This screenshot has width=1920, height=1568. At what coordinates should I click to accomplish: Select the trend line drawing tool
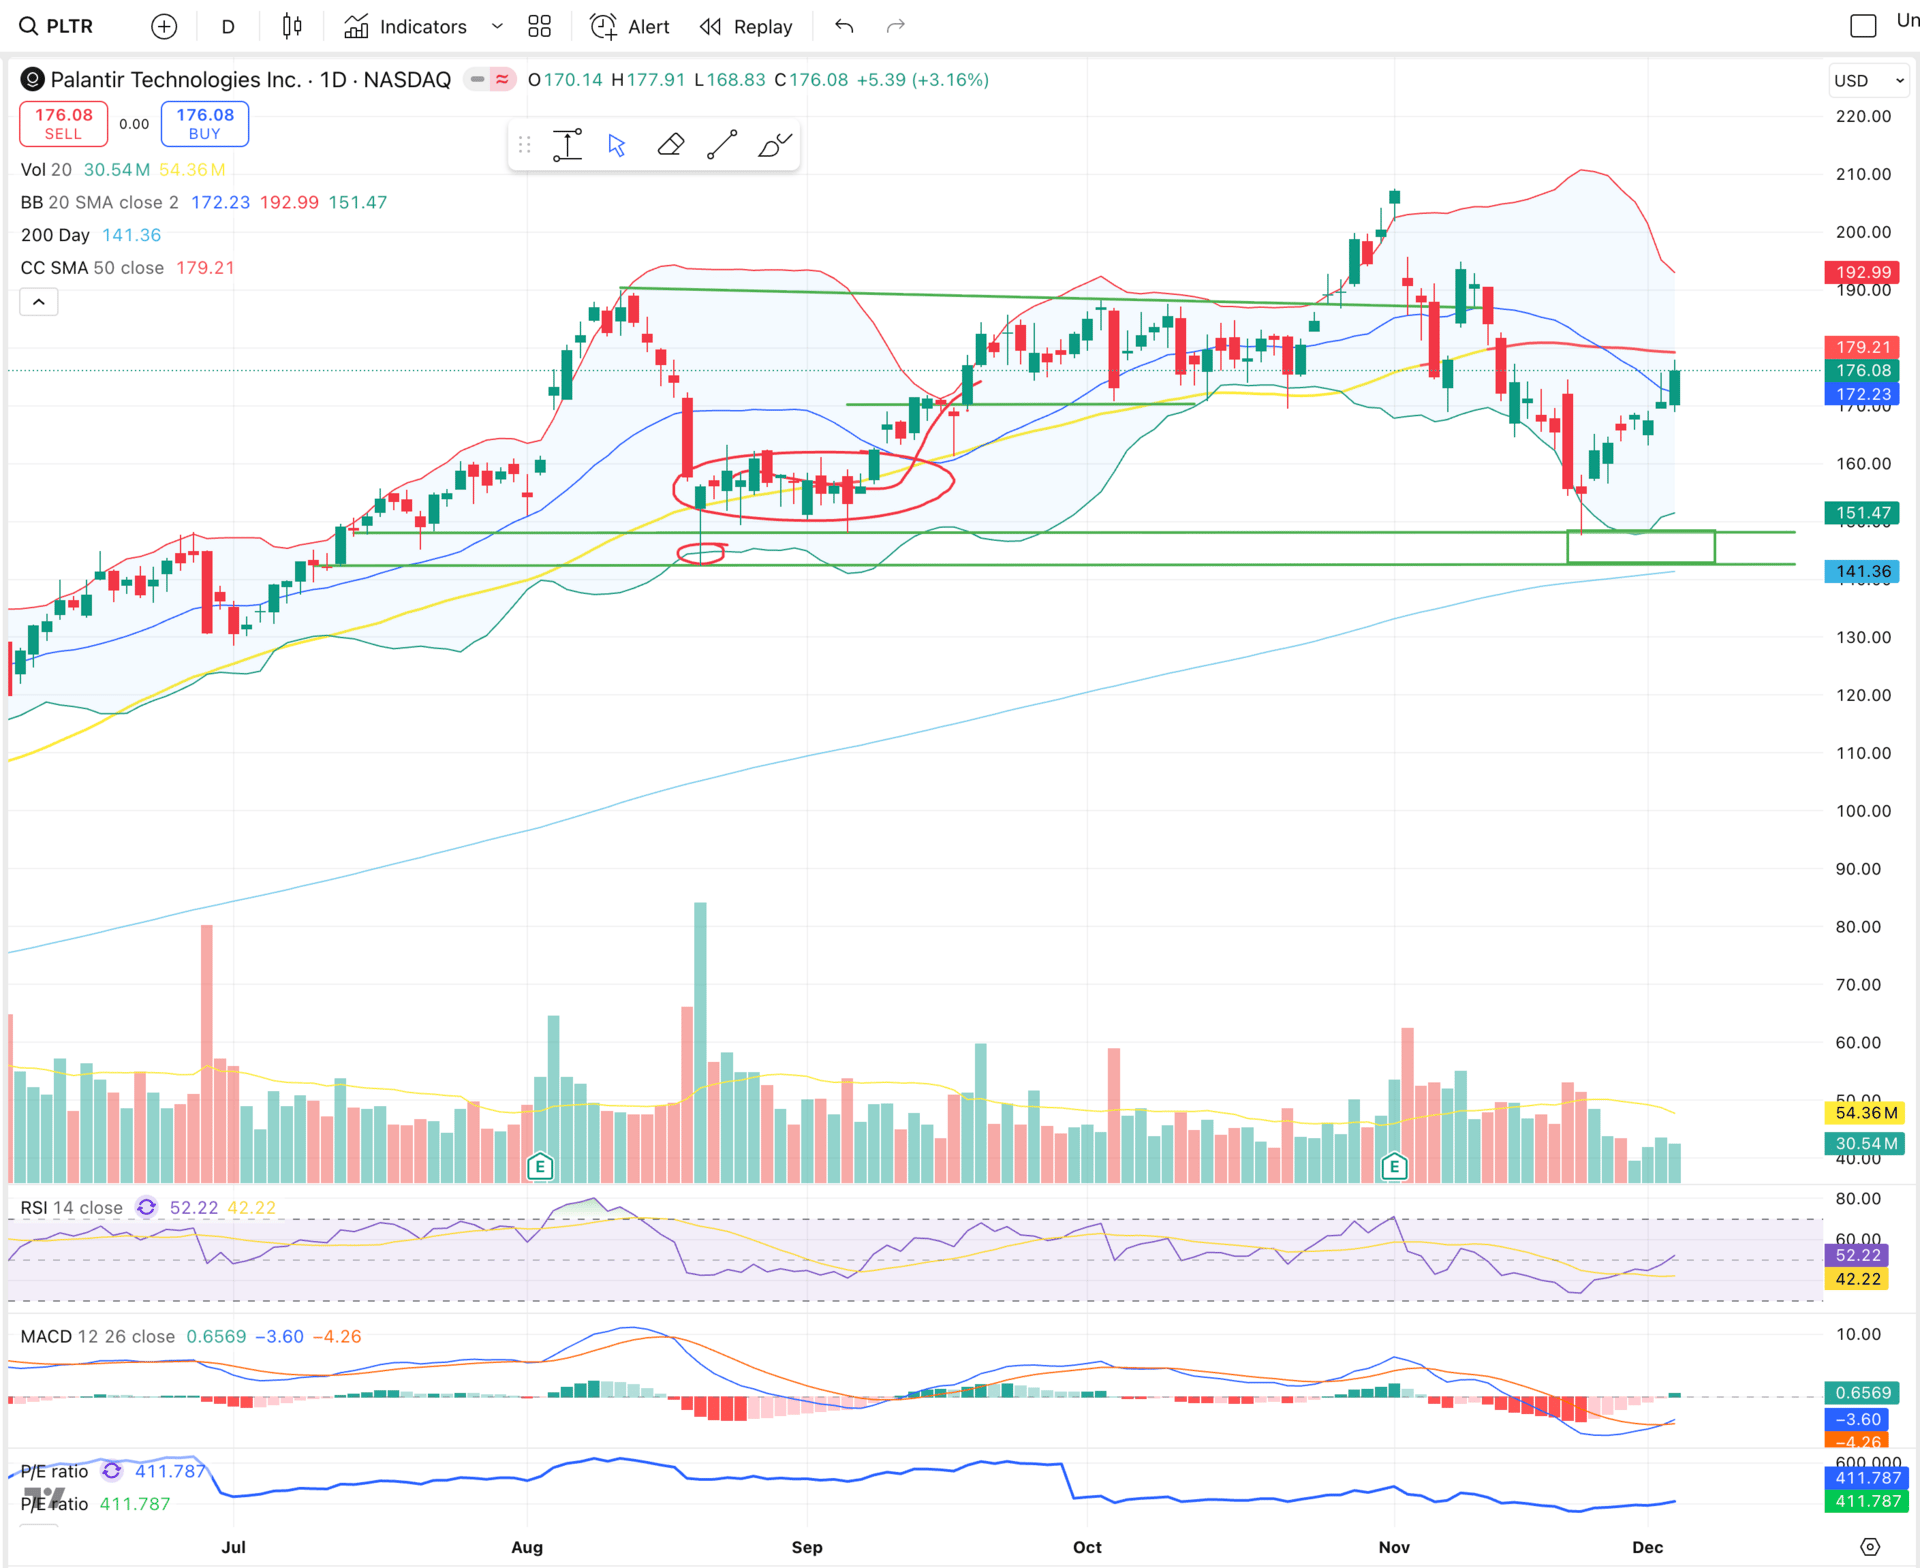coord(722,145)
